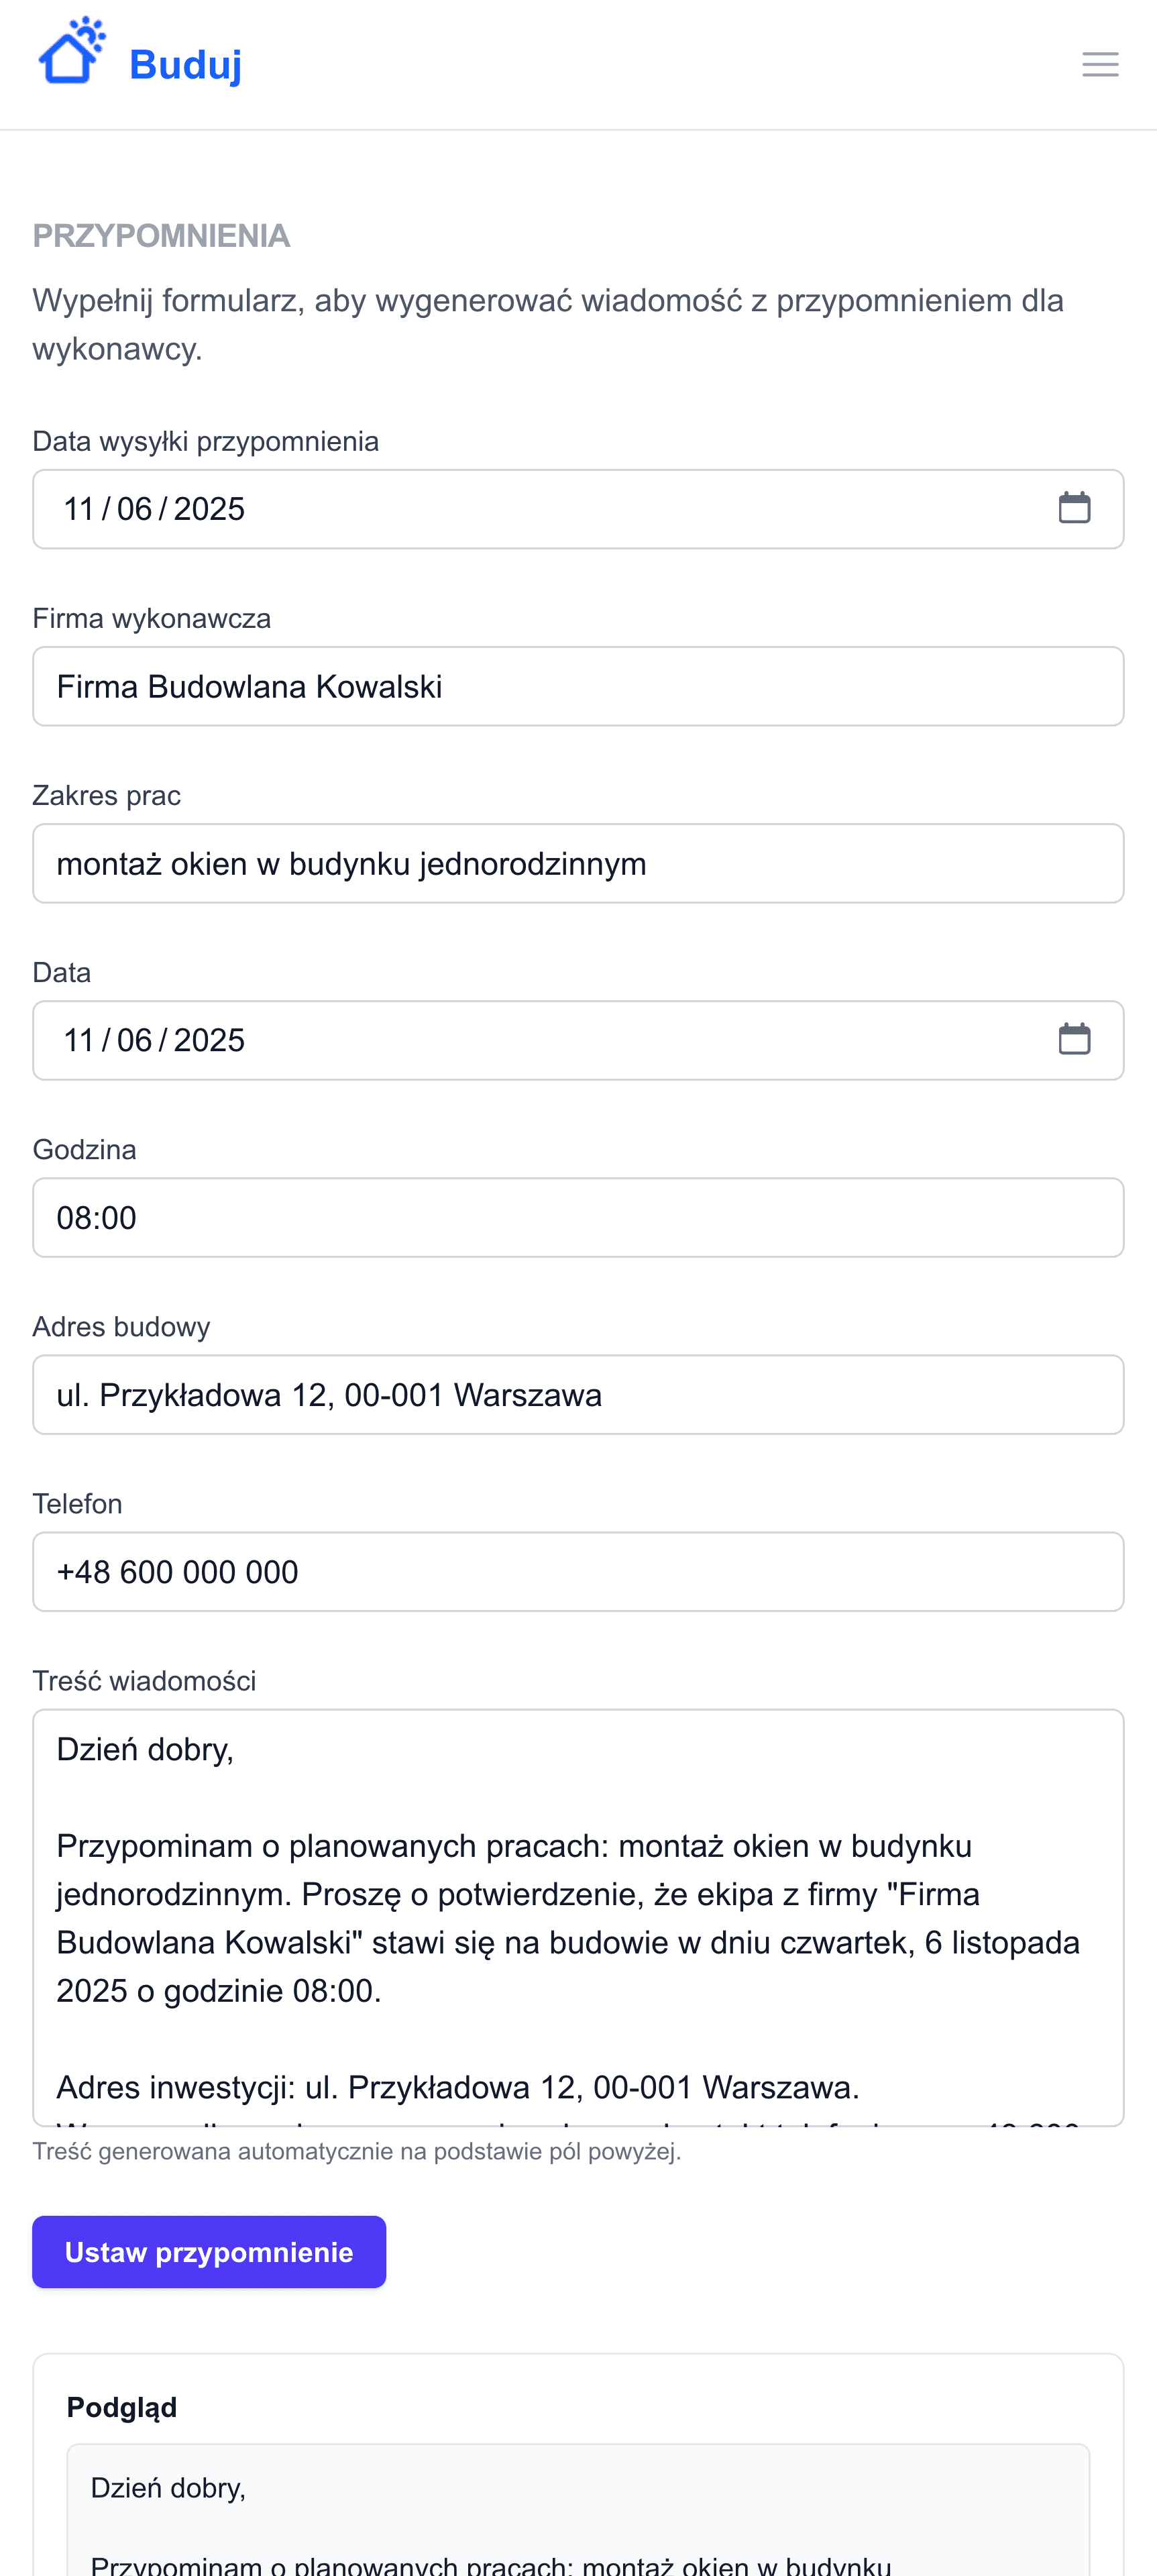Open the hamburger navigation menu
This screenshot has width=1157, height=2576.
point(1099,65)
